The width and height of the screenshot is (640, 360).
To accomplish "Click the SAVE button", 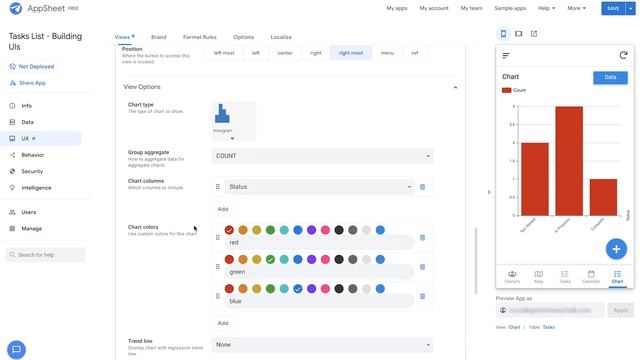I will (613, 8).
